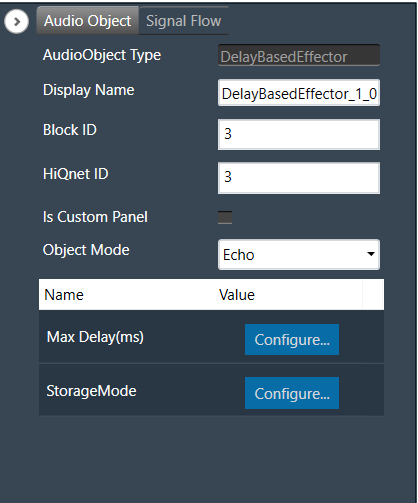Click the Object Mode label text

tap(86, 250)
